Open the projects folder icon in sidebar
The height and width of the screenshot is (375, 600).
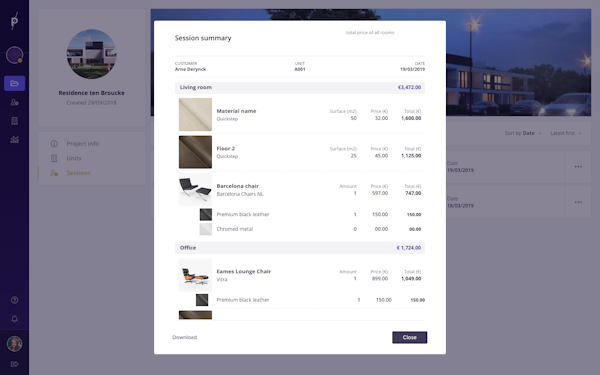pyautogui.click(x=15, y=83)
